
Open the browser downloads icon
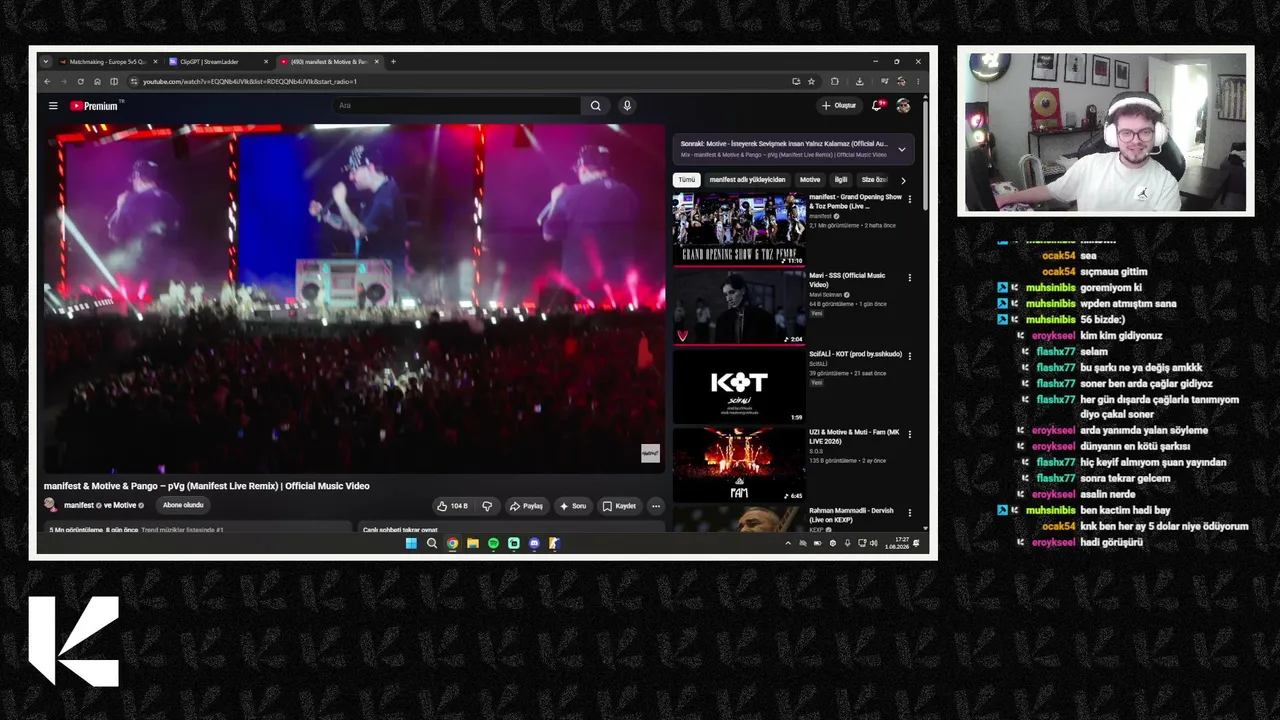tap(859, 82)
